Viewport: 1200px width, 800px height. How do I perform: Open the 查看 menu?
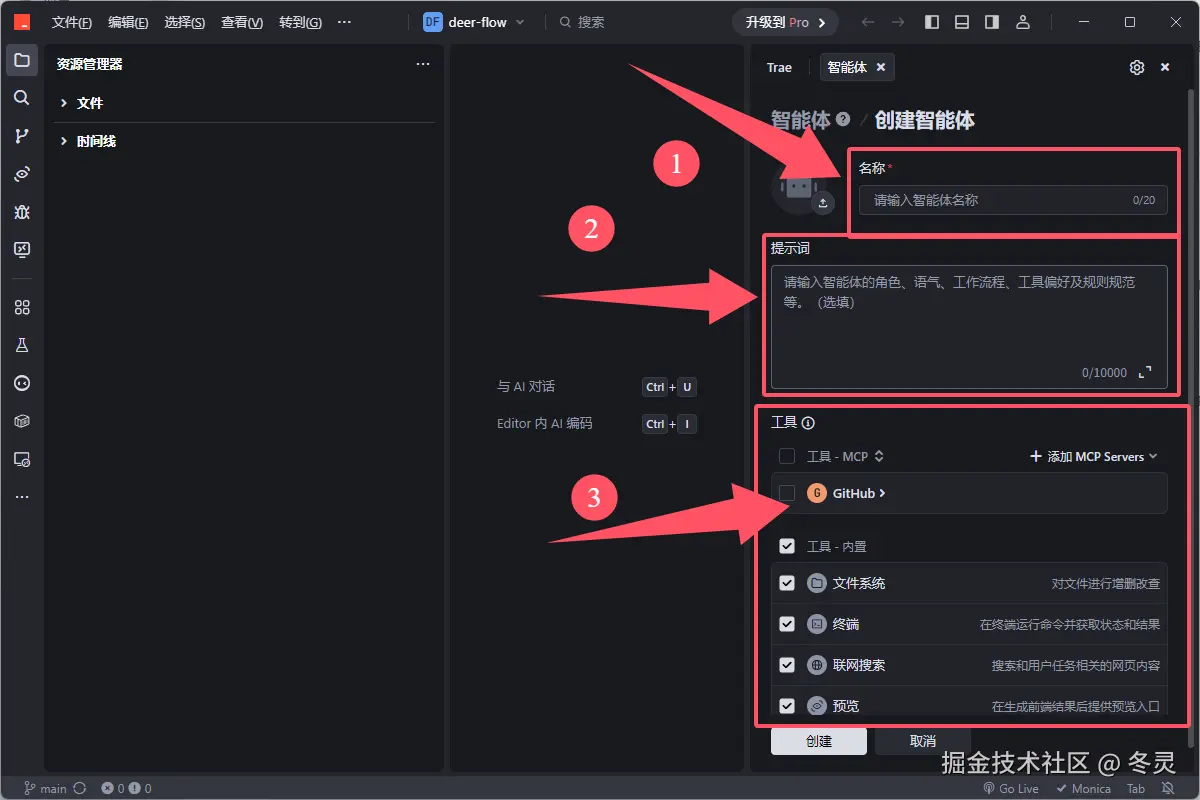point(241,22)
